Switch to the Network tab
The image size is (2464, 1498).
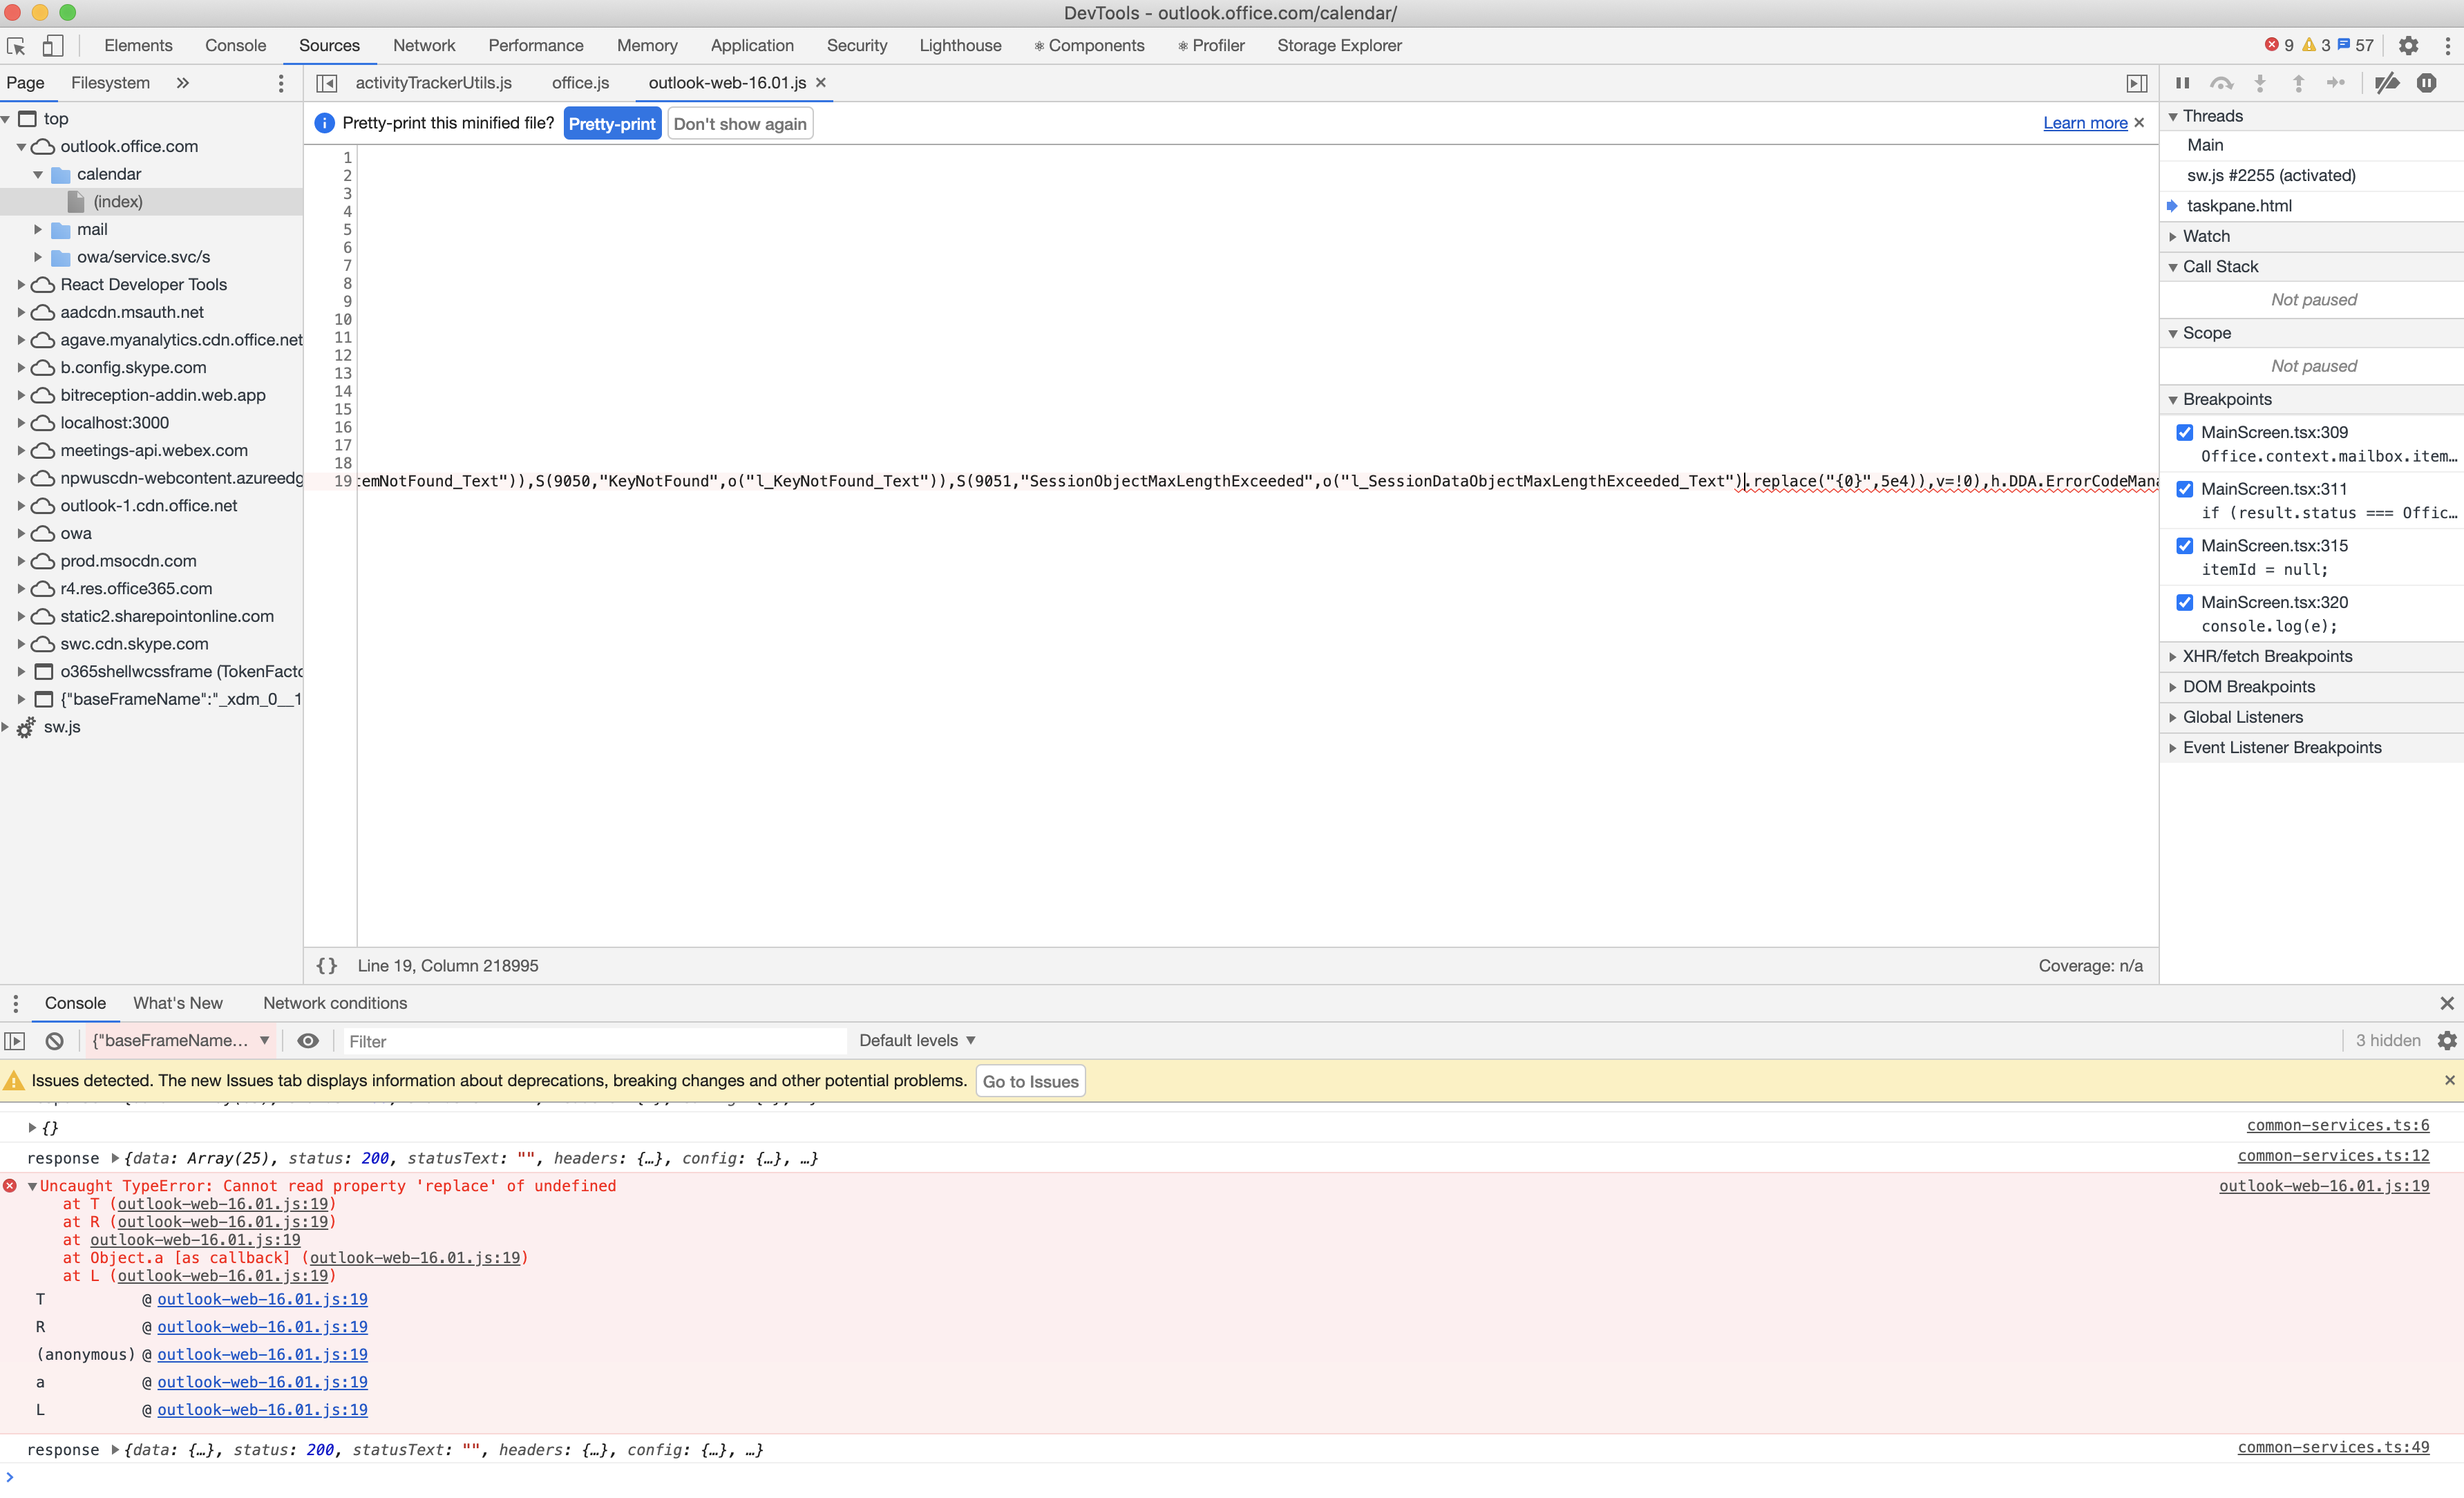click(424, 45)
